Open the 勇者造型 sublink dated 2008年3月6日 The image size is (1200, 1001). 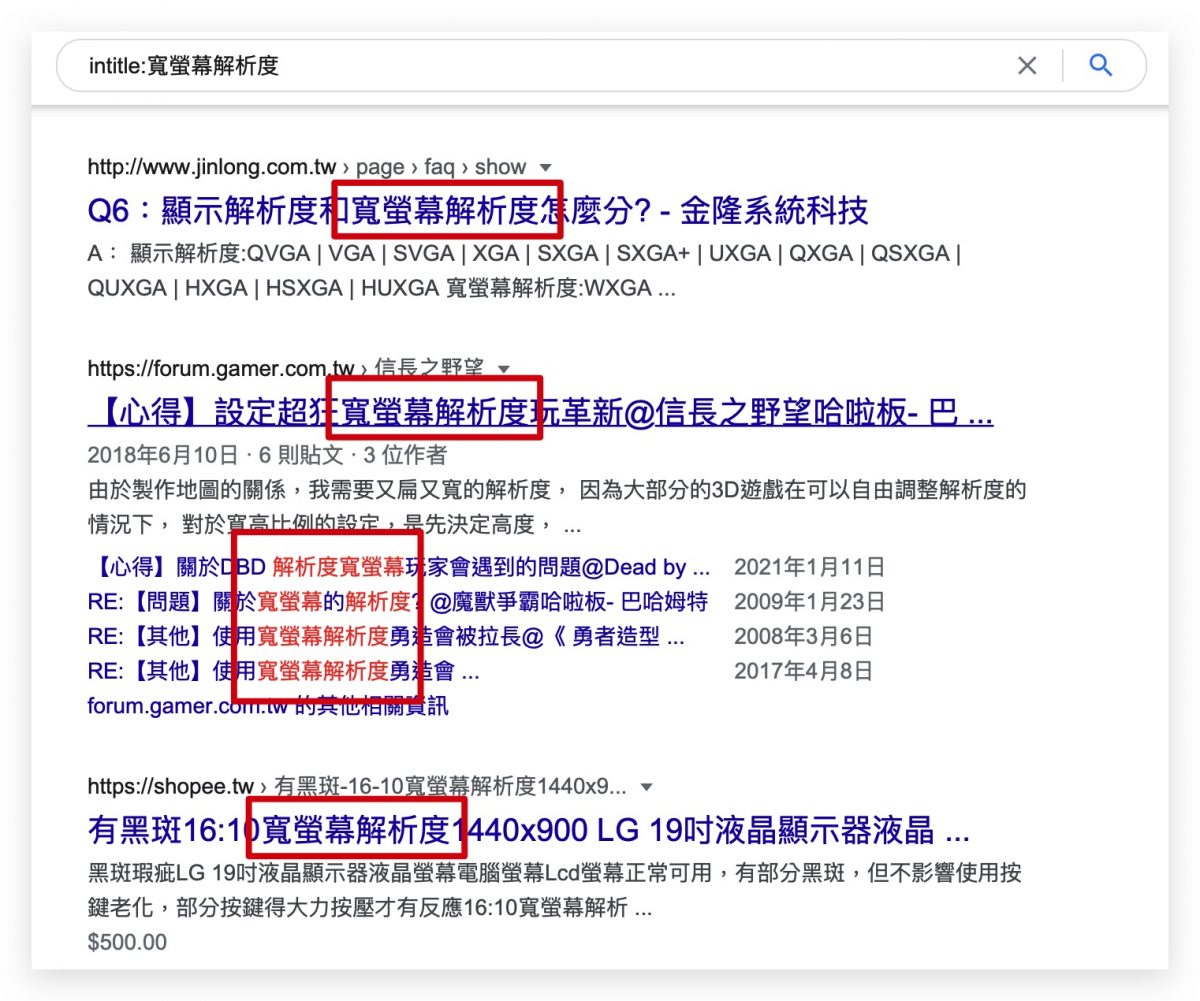click(386, 636)
